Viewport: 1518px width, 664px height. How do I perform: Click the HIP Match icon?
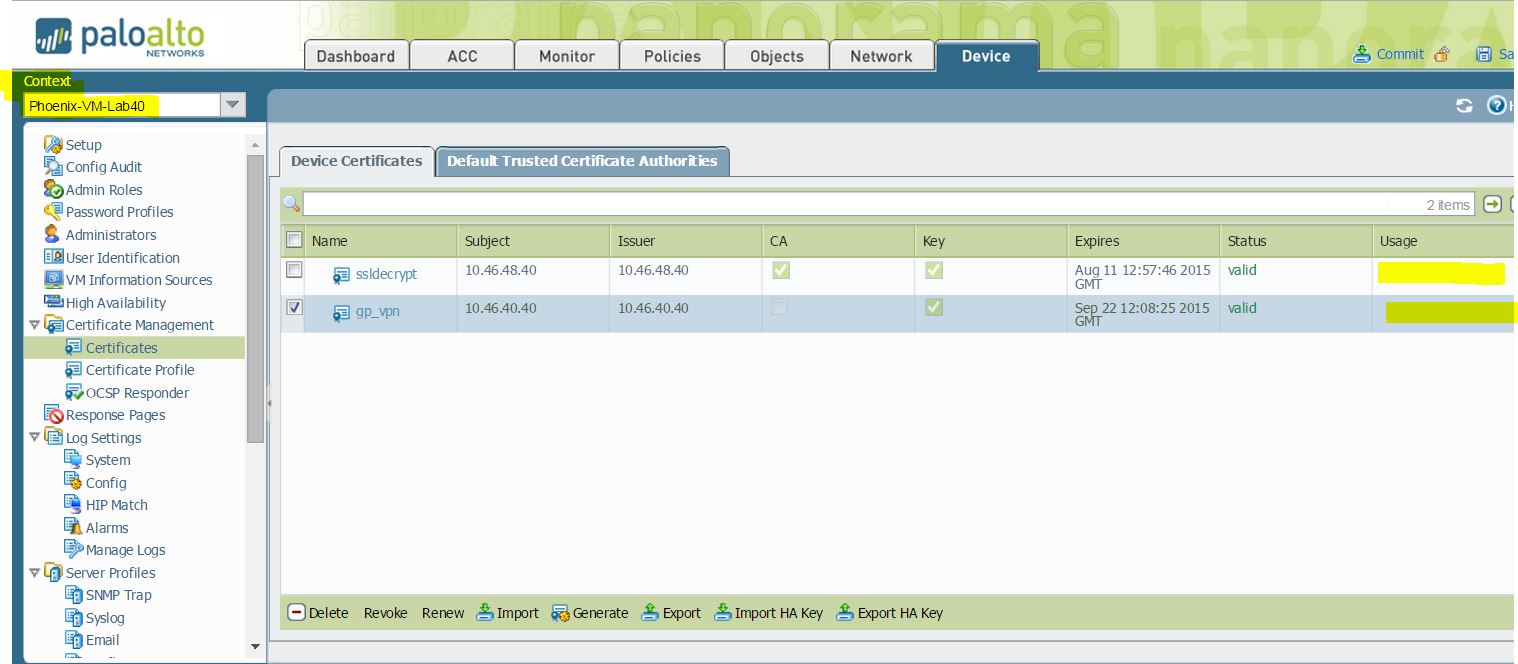tap(73, 505)
